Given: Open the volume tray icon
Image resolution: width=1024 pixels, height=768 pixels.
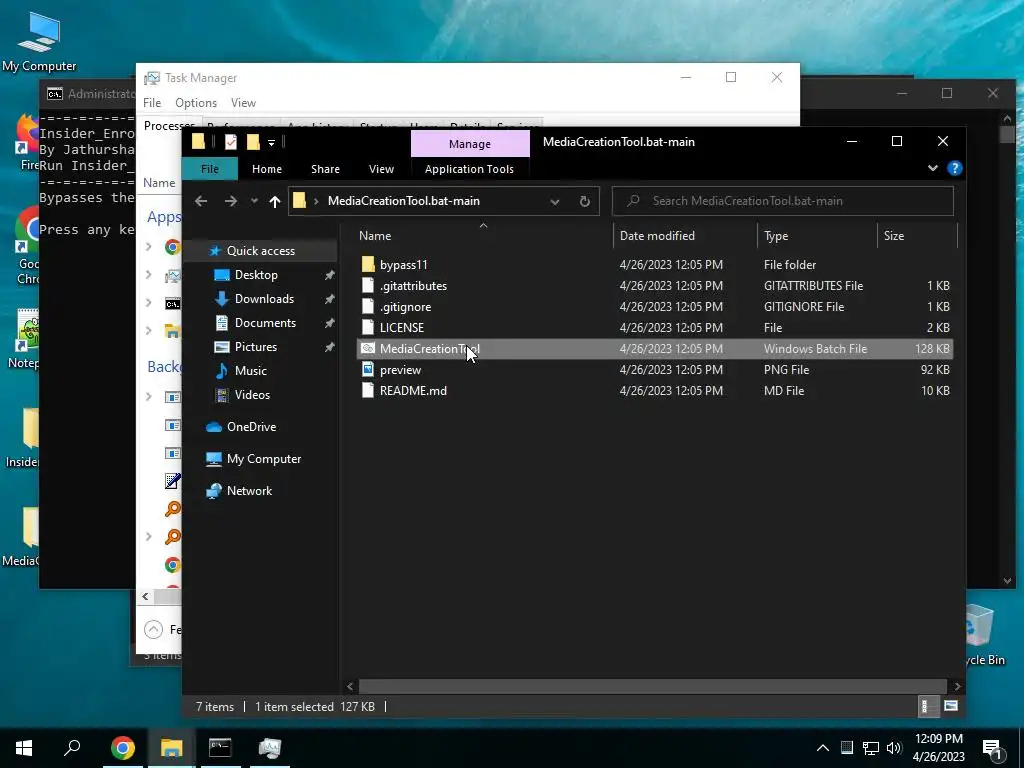Looking at the screenshot, I should click(894, 748).
